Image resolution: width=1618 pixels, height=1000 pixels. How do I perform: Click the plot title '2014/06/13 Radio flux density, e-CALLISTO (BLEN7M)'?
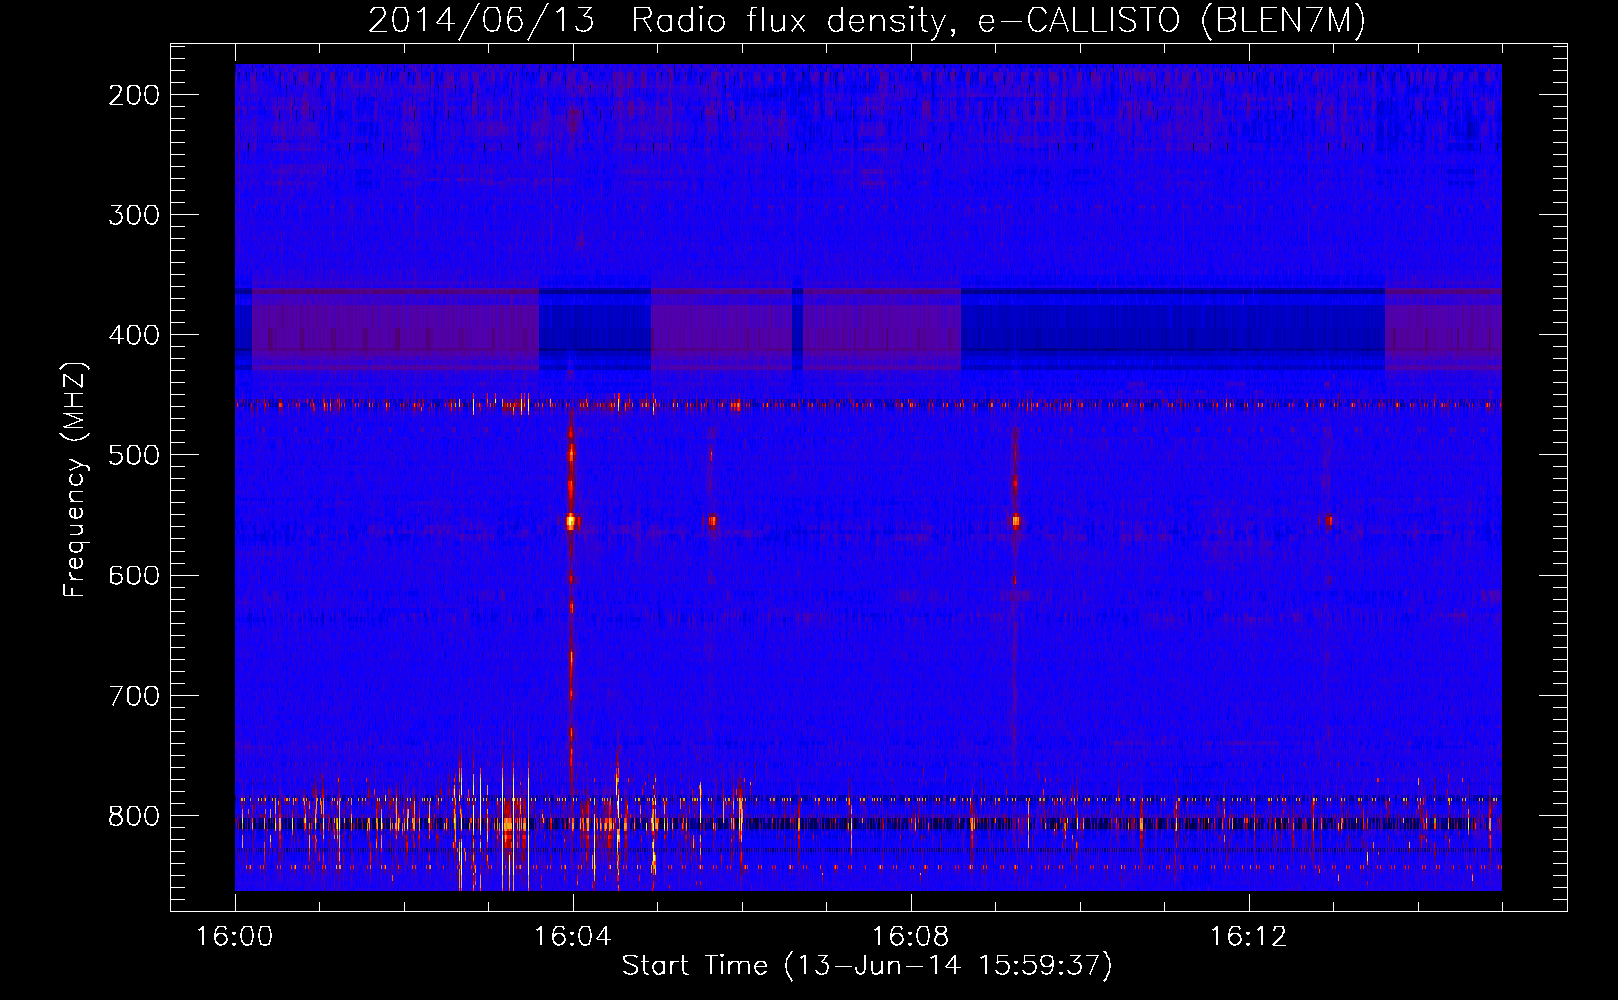tap(867, 20)
